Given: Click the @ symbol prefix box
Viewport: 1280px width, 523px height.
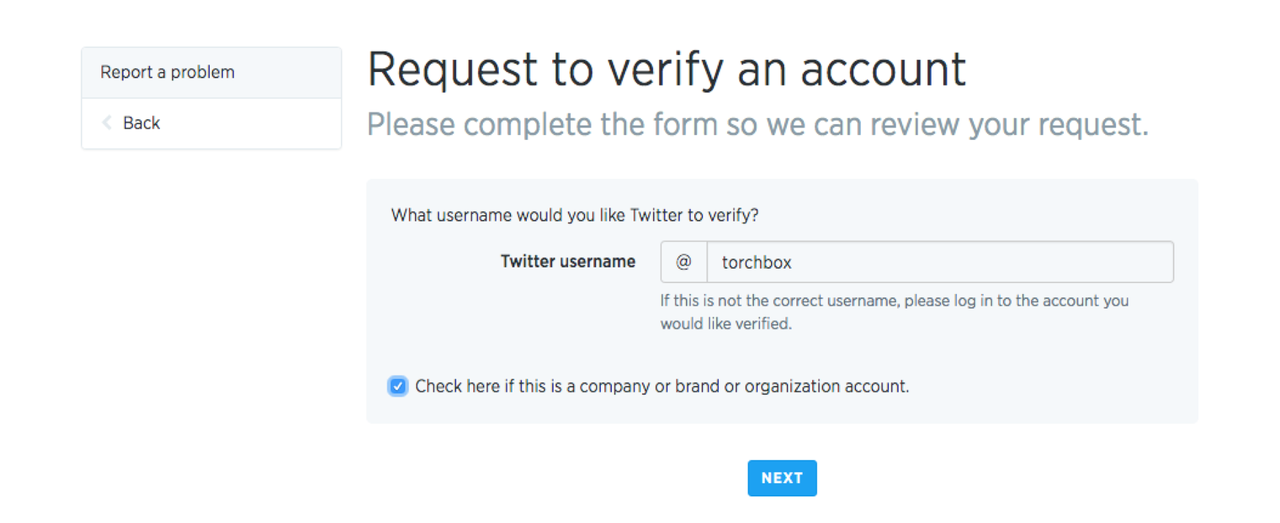Looking at the screenshot, I should (684, 262).
